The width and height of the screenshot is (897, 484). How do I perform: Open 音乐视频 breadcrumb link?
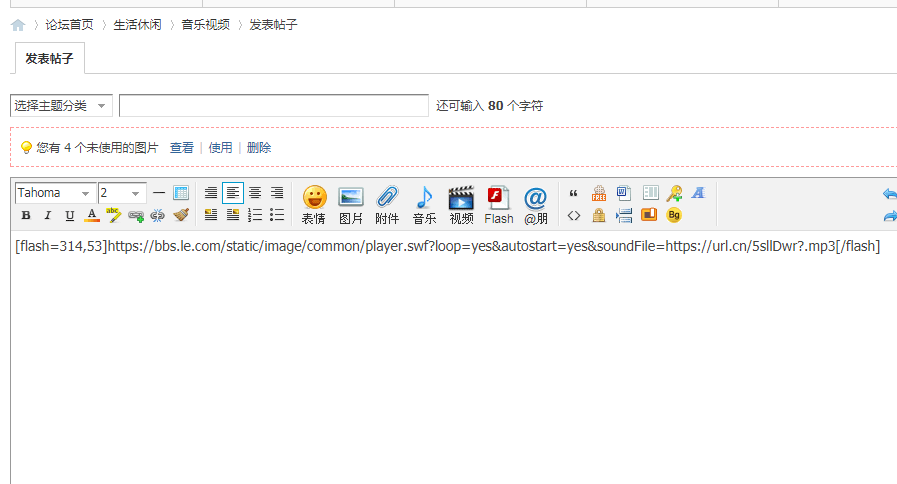coord(205,25)
